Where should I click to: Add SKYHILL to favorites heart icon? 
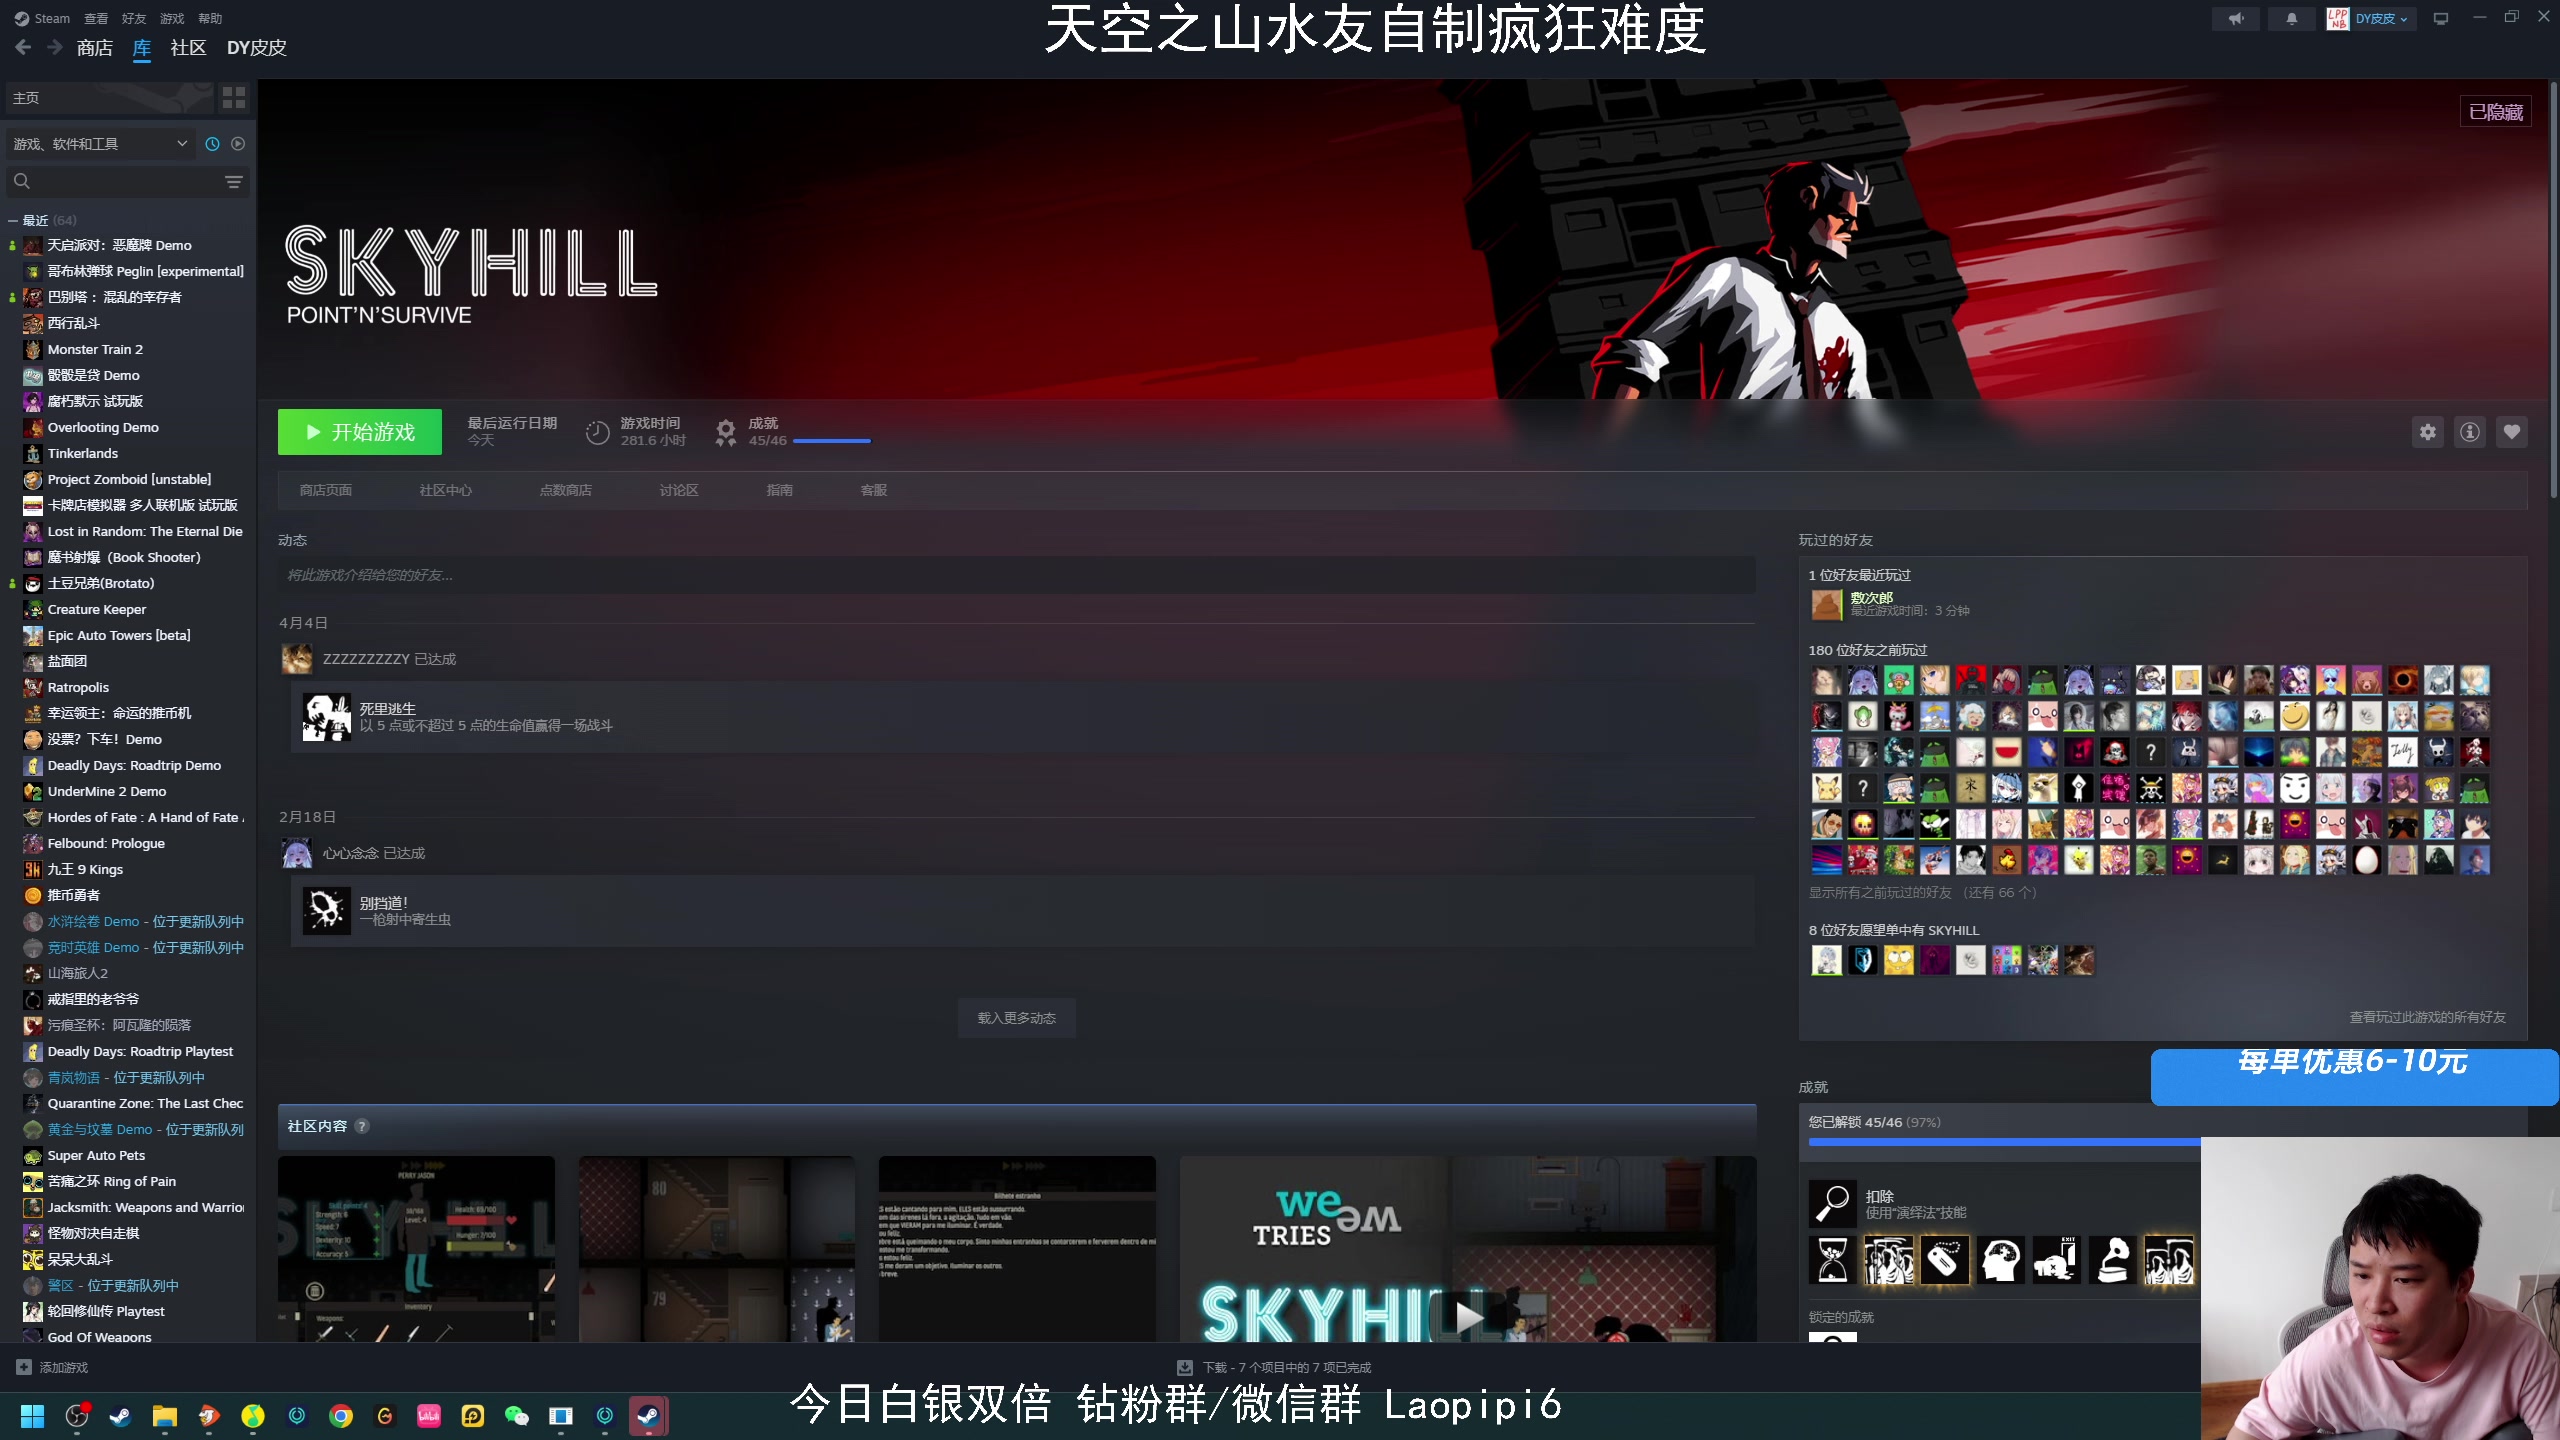2512,432
